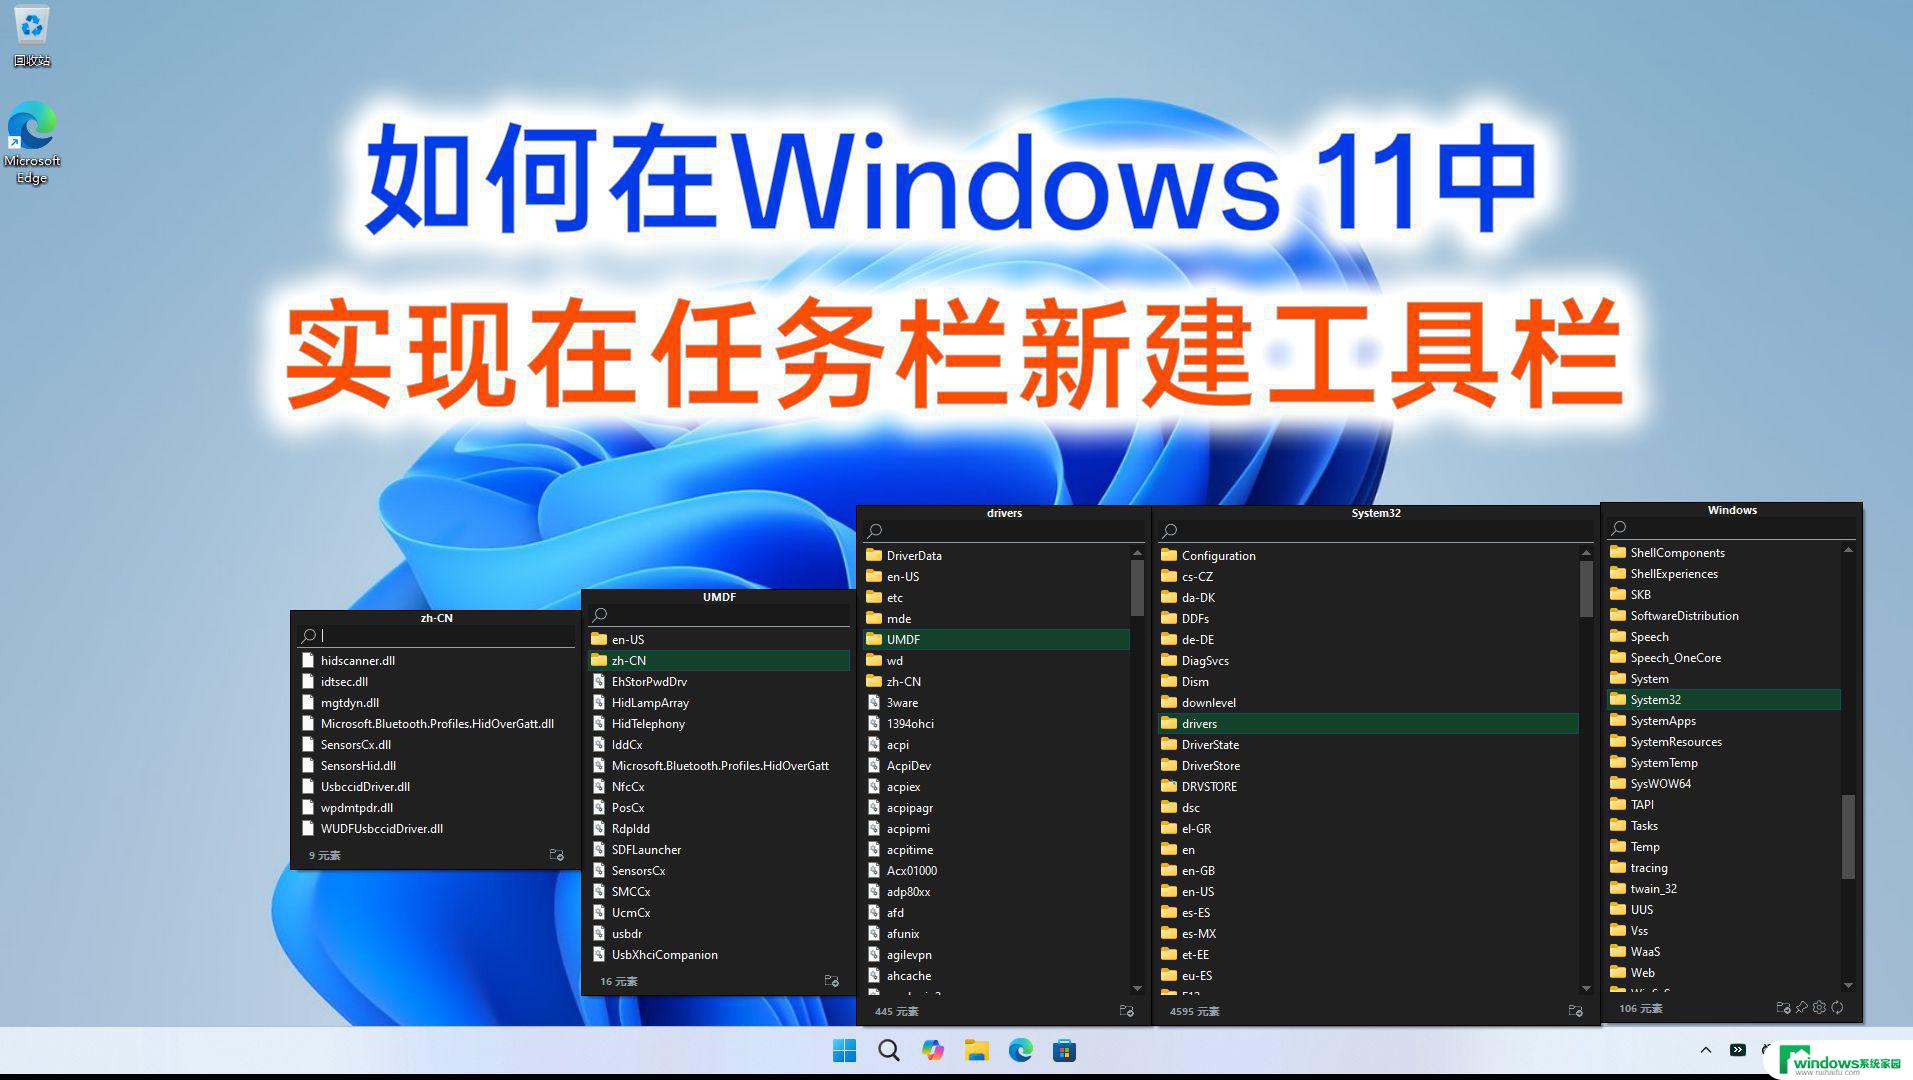The height and width of the screenshot is (1080, 1913).
Task: Click drivers panel scrollbar thumb
Action: [x=1137, y=588]
